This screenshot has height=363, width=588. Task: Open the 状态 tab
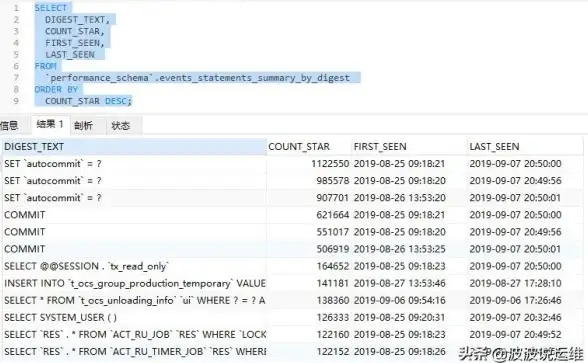[121, 125]
